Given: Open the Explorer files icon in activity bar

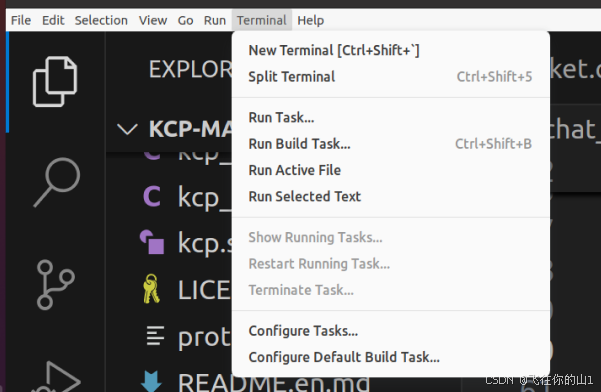Looking at the screenshot, I should (x=55, y=81).
